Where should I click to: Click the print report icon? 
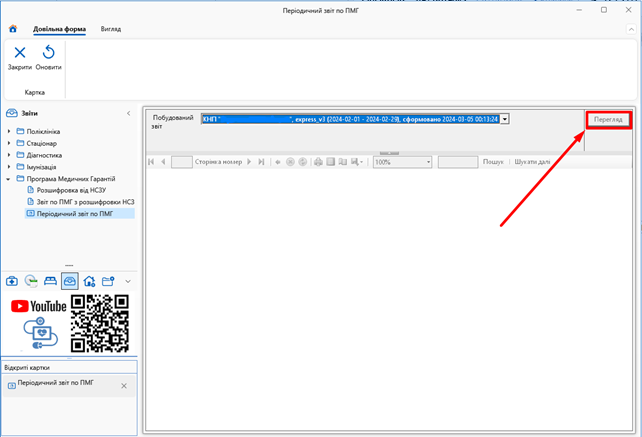pos(318,162)
